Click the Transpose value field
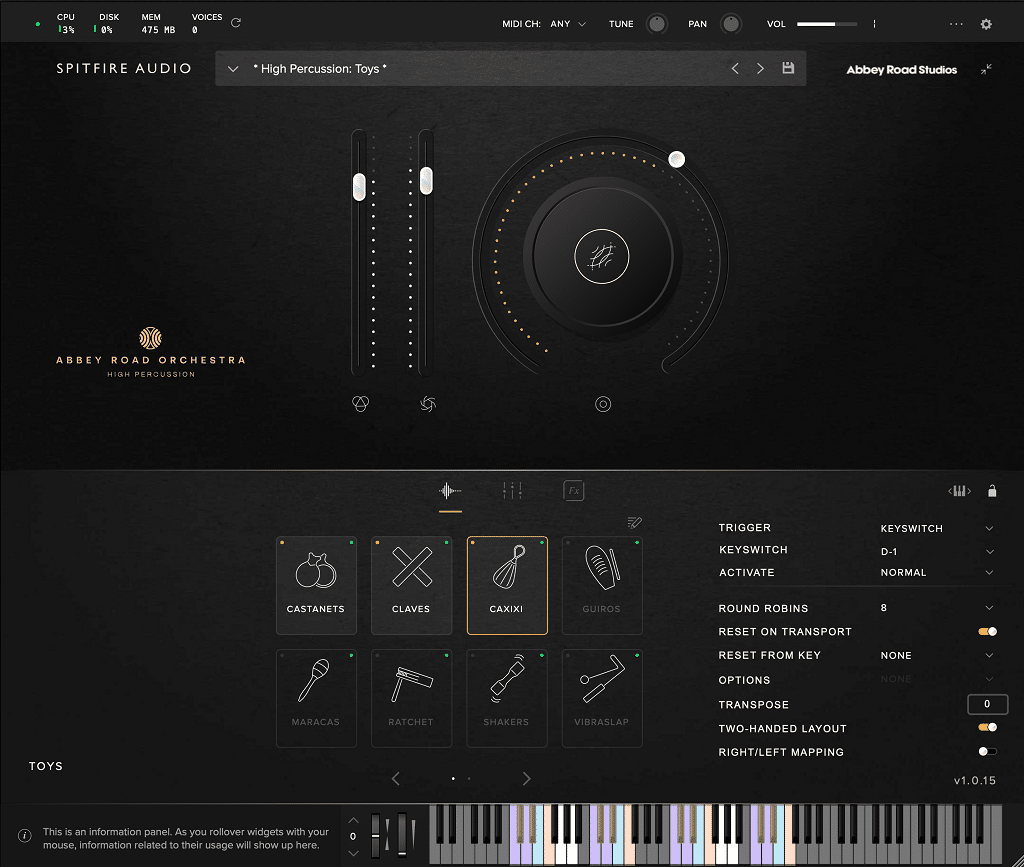The width and height of the screenshot is (1024, 867). click(987, 704)
